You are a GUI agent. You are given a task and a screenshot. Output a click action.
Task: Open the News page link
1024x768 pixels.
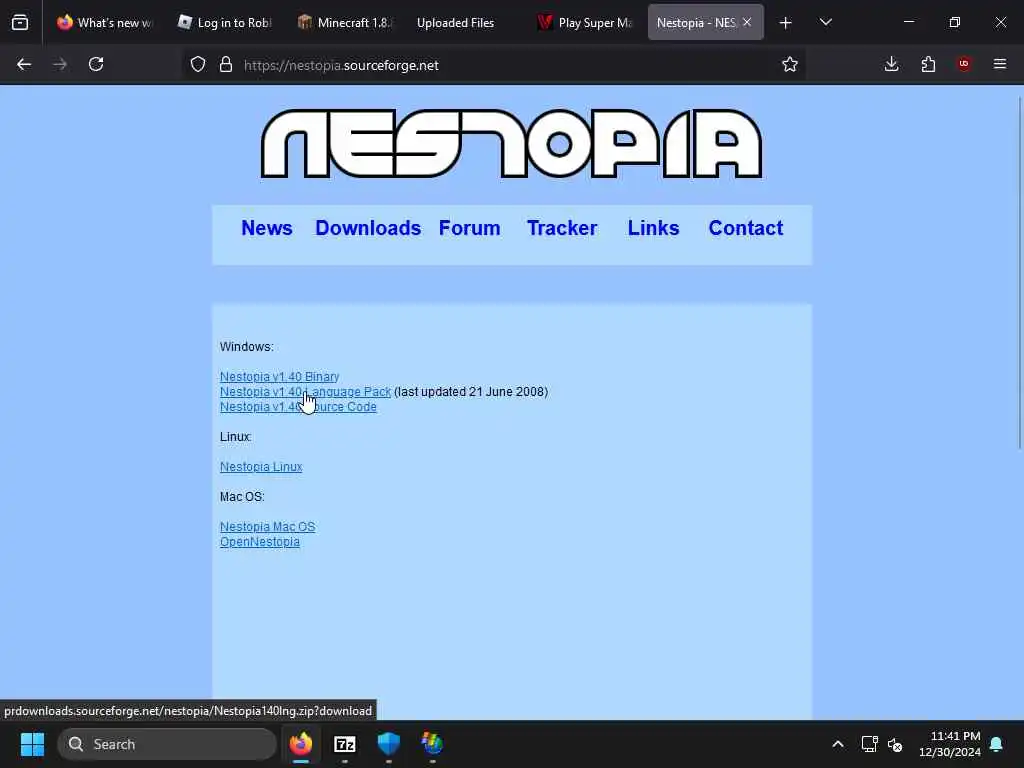pyautogui.click(x=266, y=228)
